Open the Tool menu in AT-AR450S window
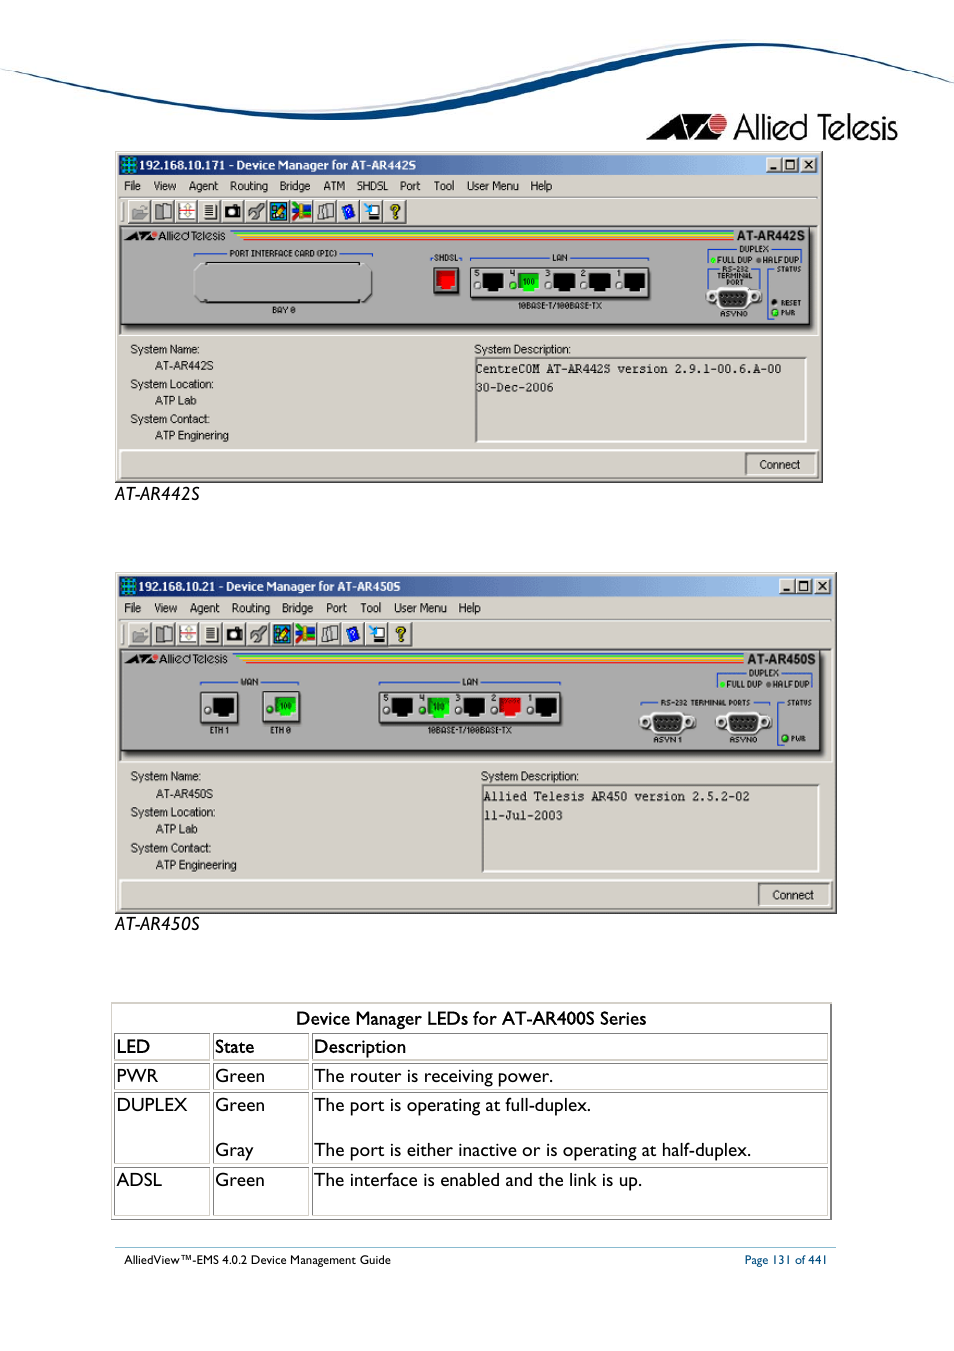The width and height of the screenshot is (954, 1351). pos(371,608)
